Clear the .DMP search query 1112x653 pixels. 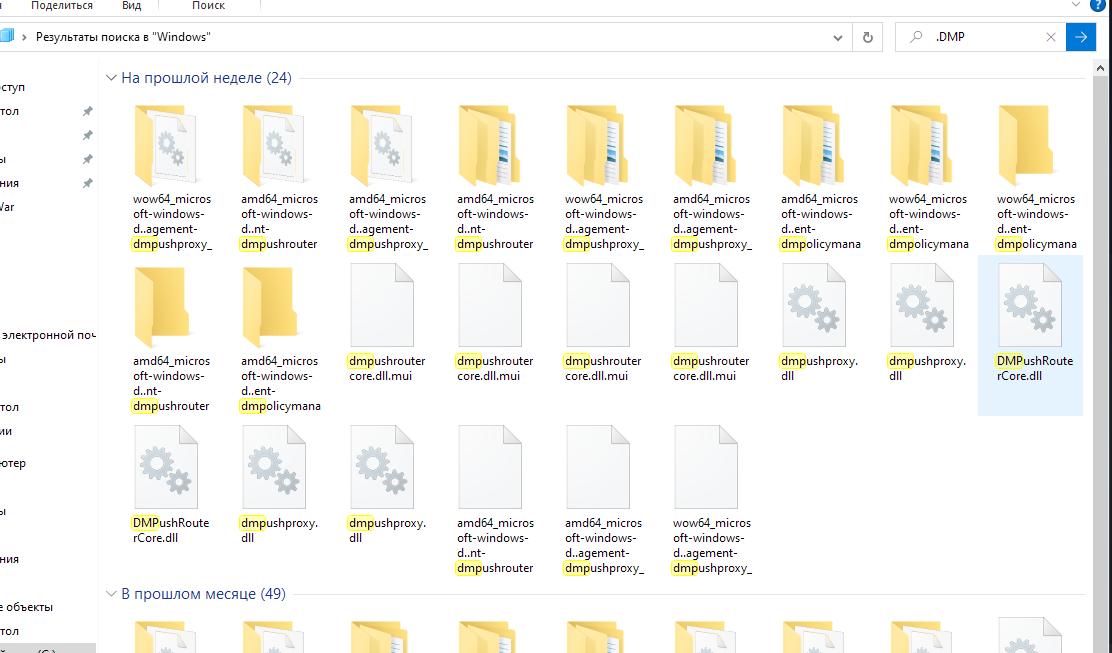(1051, 37)
